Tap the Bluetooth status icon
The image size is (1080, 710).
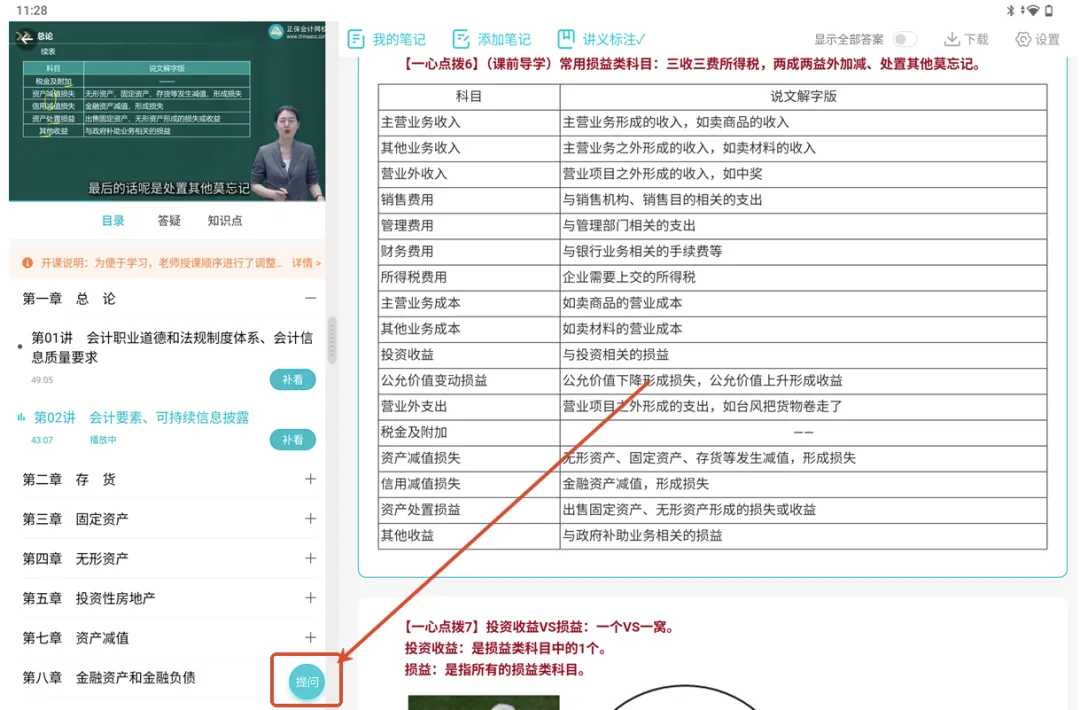[x=1010, y=10]
